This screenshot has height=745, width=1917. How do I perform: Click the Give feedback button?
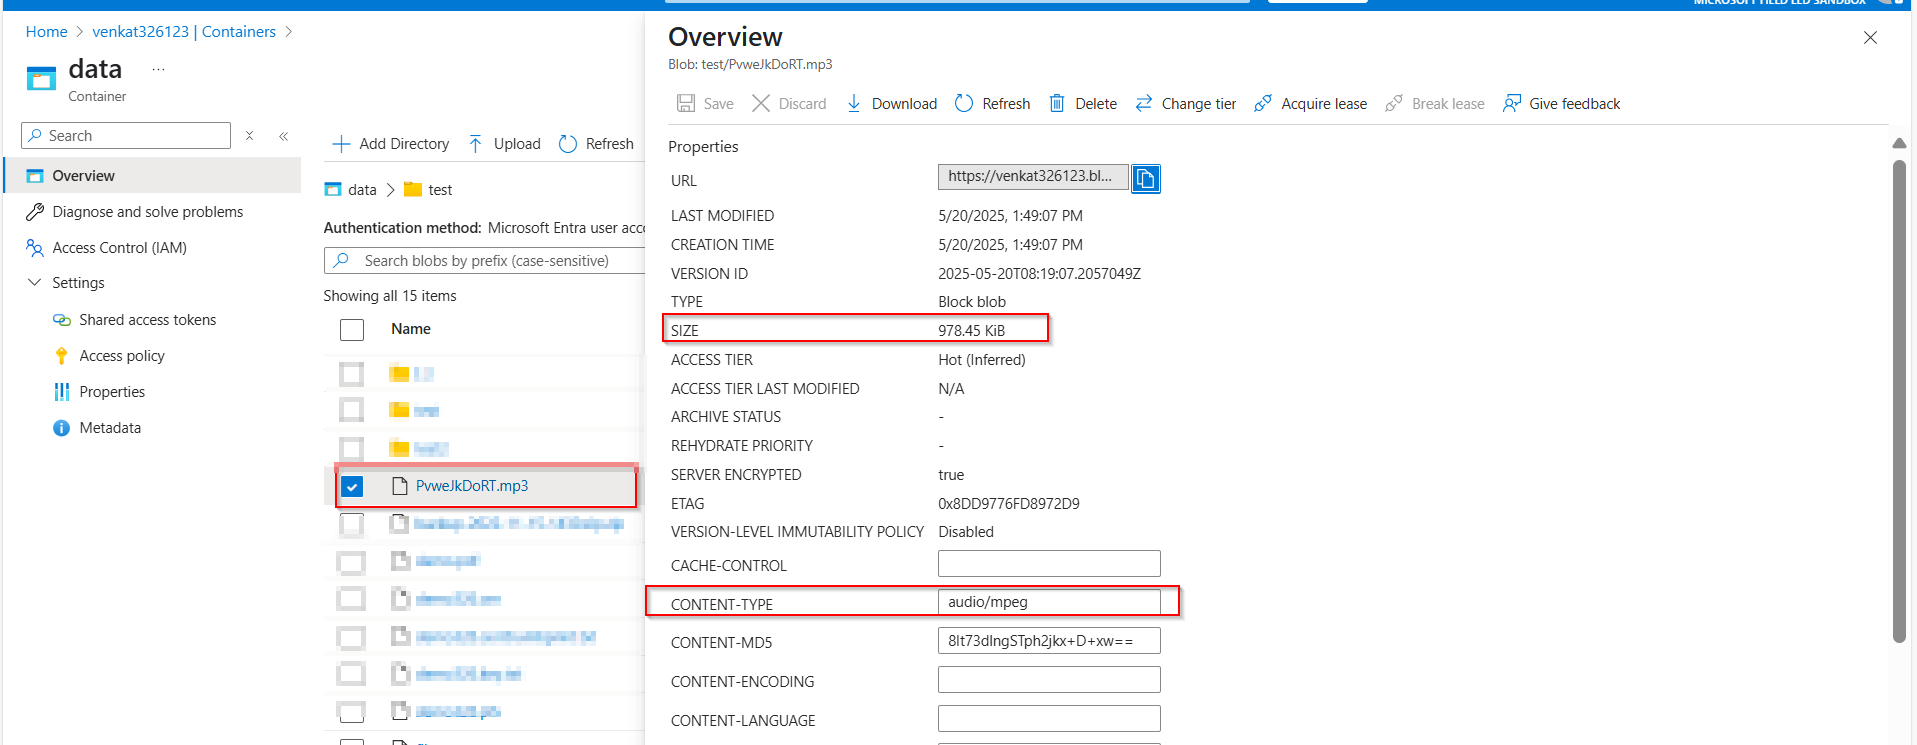tap(1562, 104)
